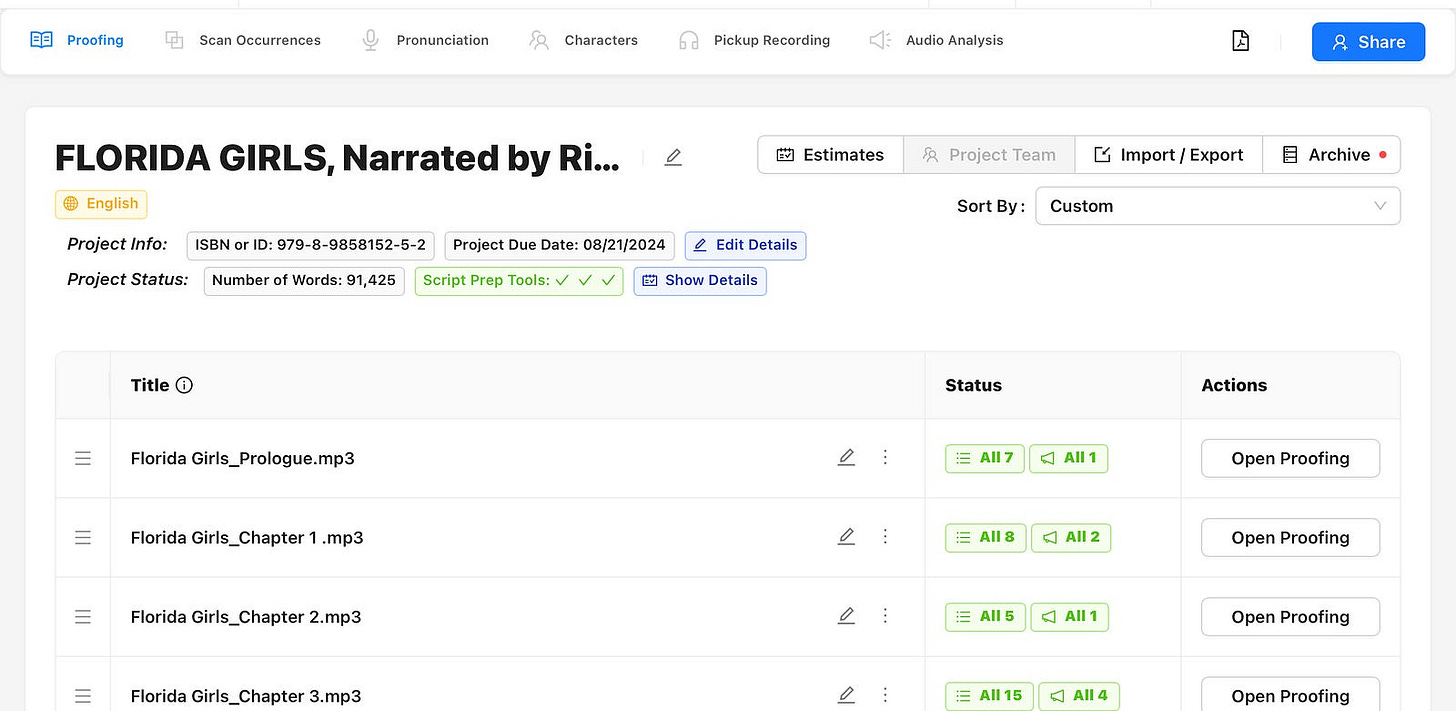Click drag handle for Prologue row
1456x711 pixels.
83,458
